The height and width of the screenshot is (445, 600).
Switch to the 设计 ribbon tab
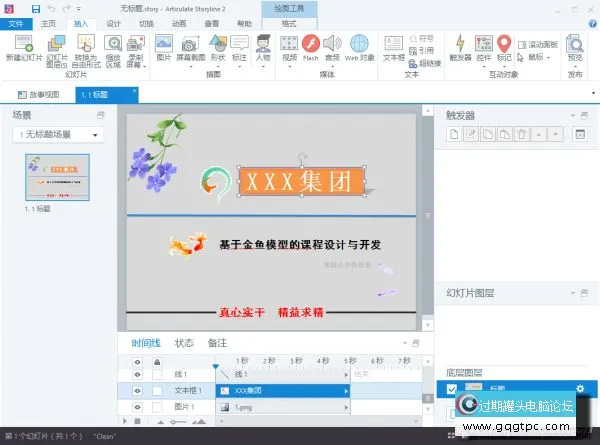coord(114,23)
